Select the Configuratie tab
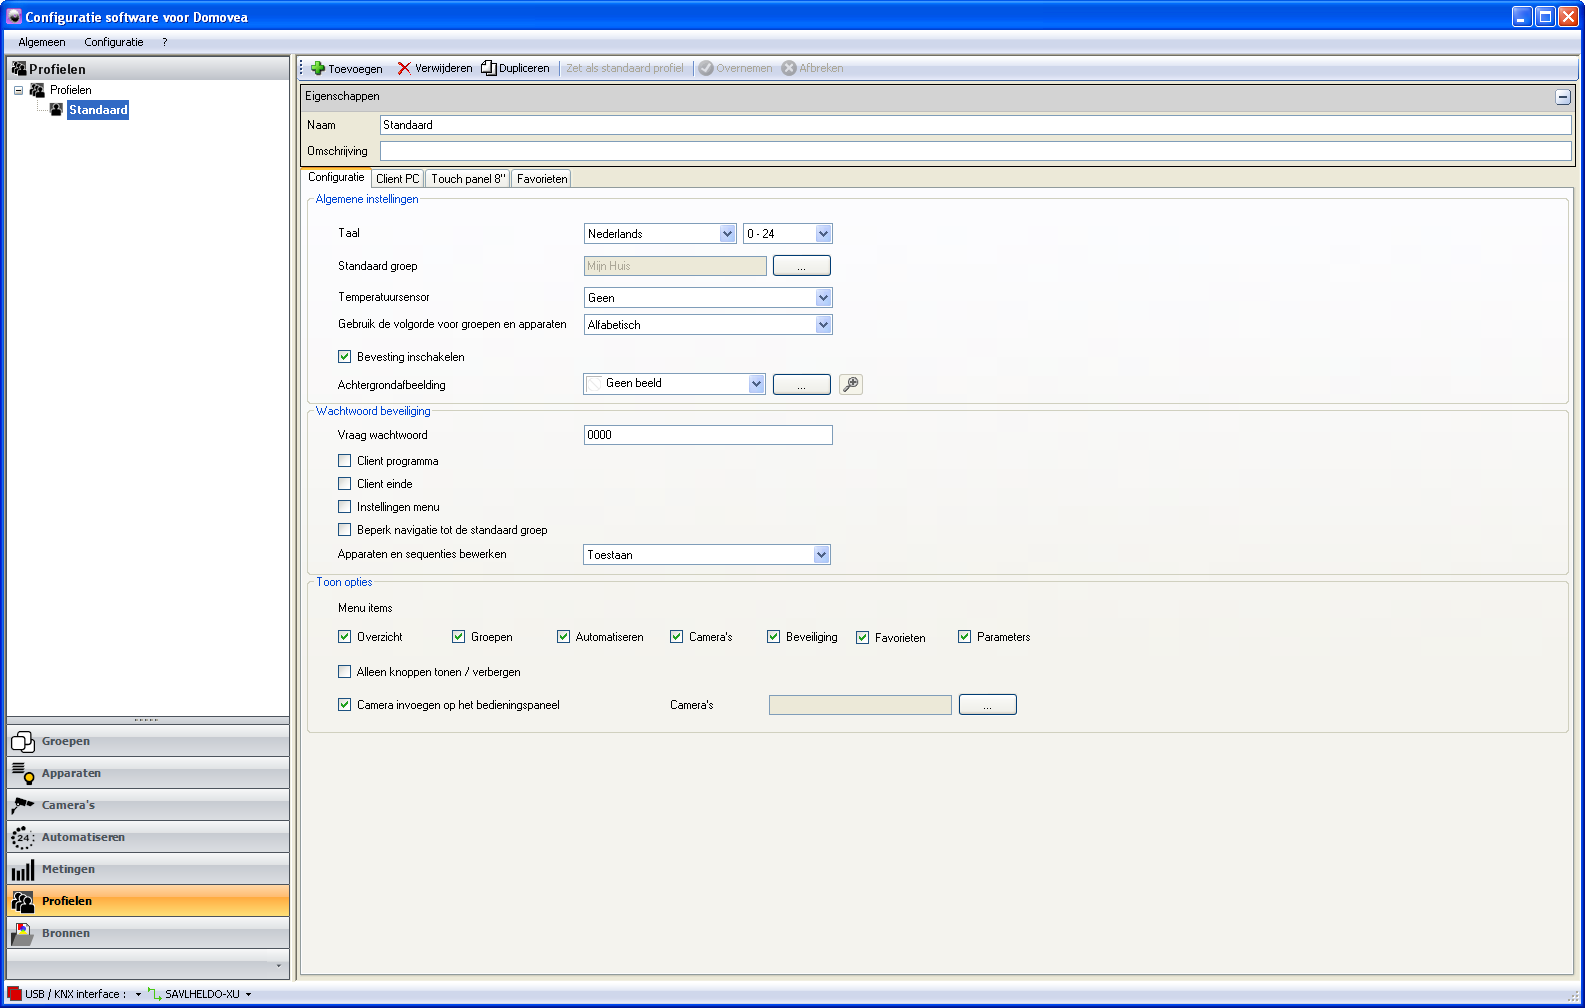 point(336,177)
